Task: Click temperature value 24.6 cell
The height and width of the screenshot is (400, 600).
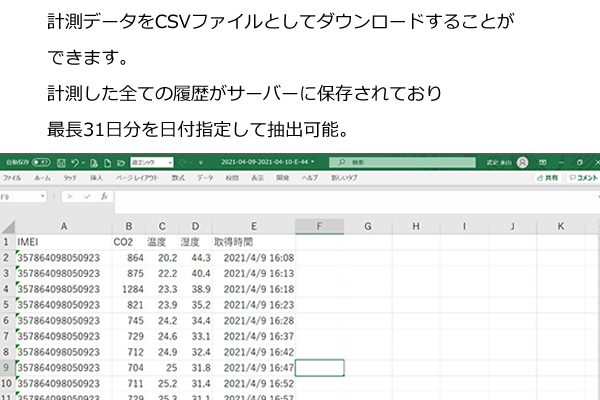Action: 162,336
